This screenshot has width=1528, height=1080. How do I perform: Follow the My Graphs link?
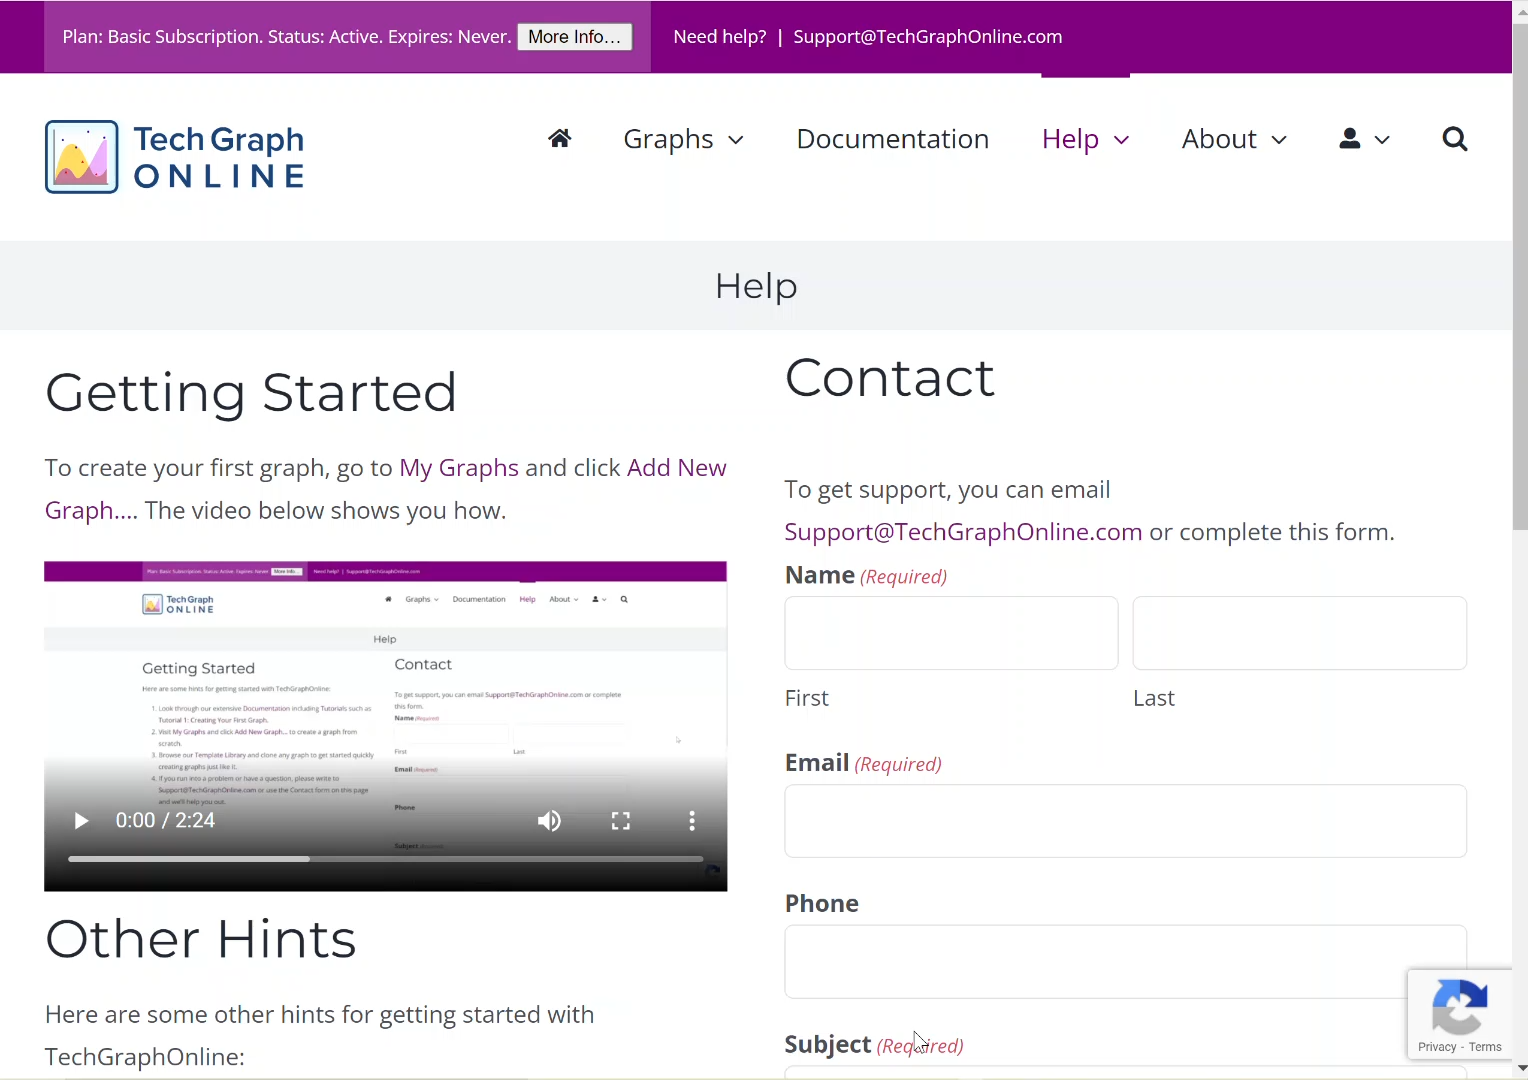point(458,468)
